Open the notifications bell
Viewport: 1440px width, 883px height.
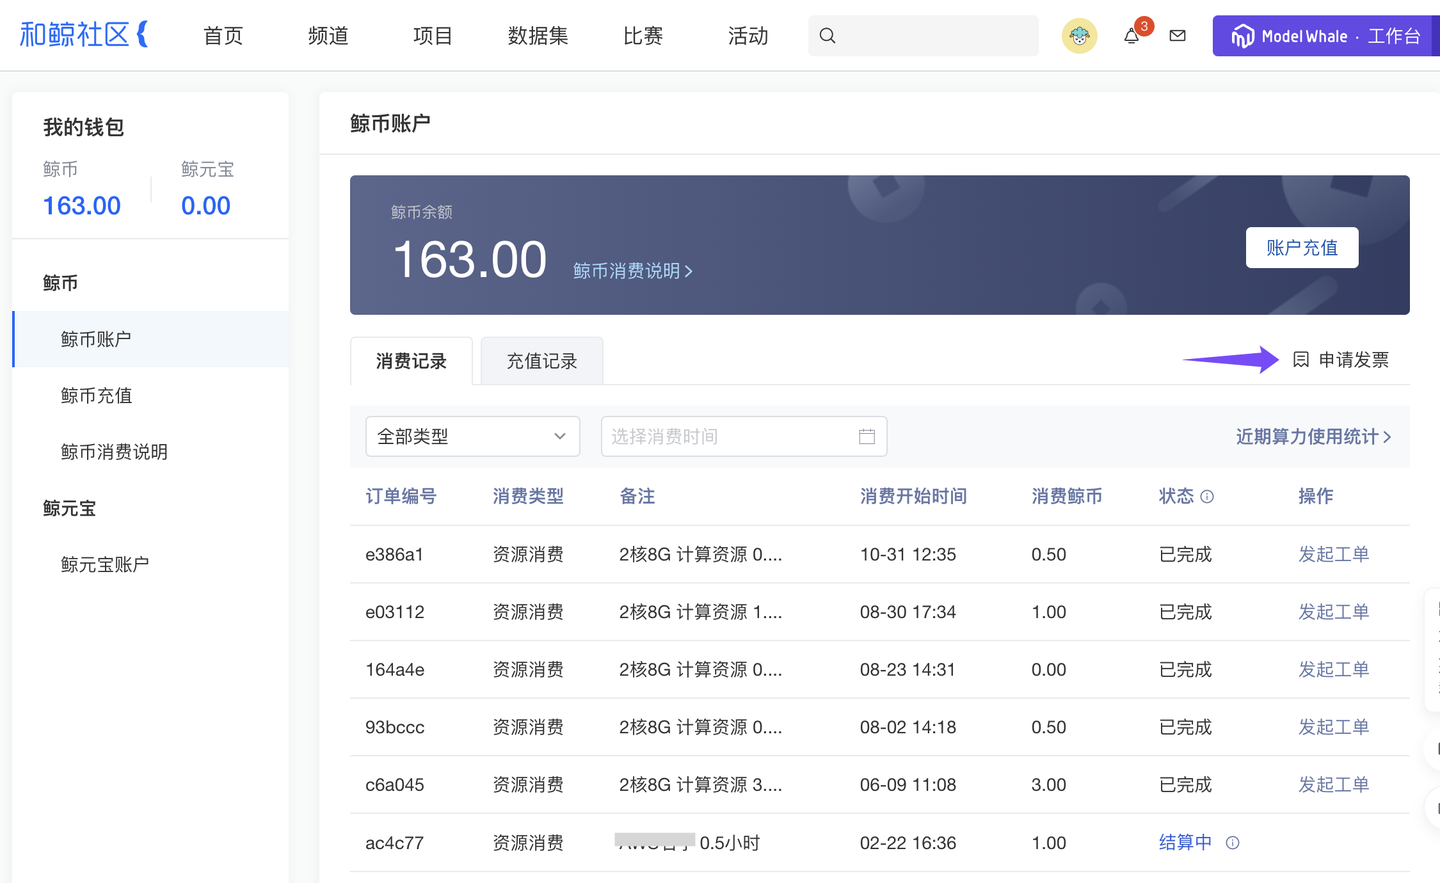pos(1131,36)
